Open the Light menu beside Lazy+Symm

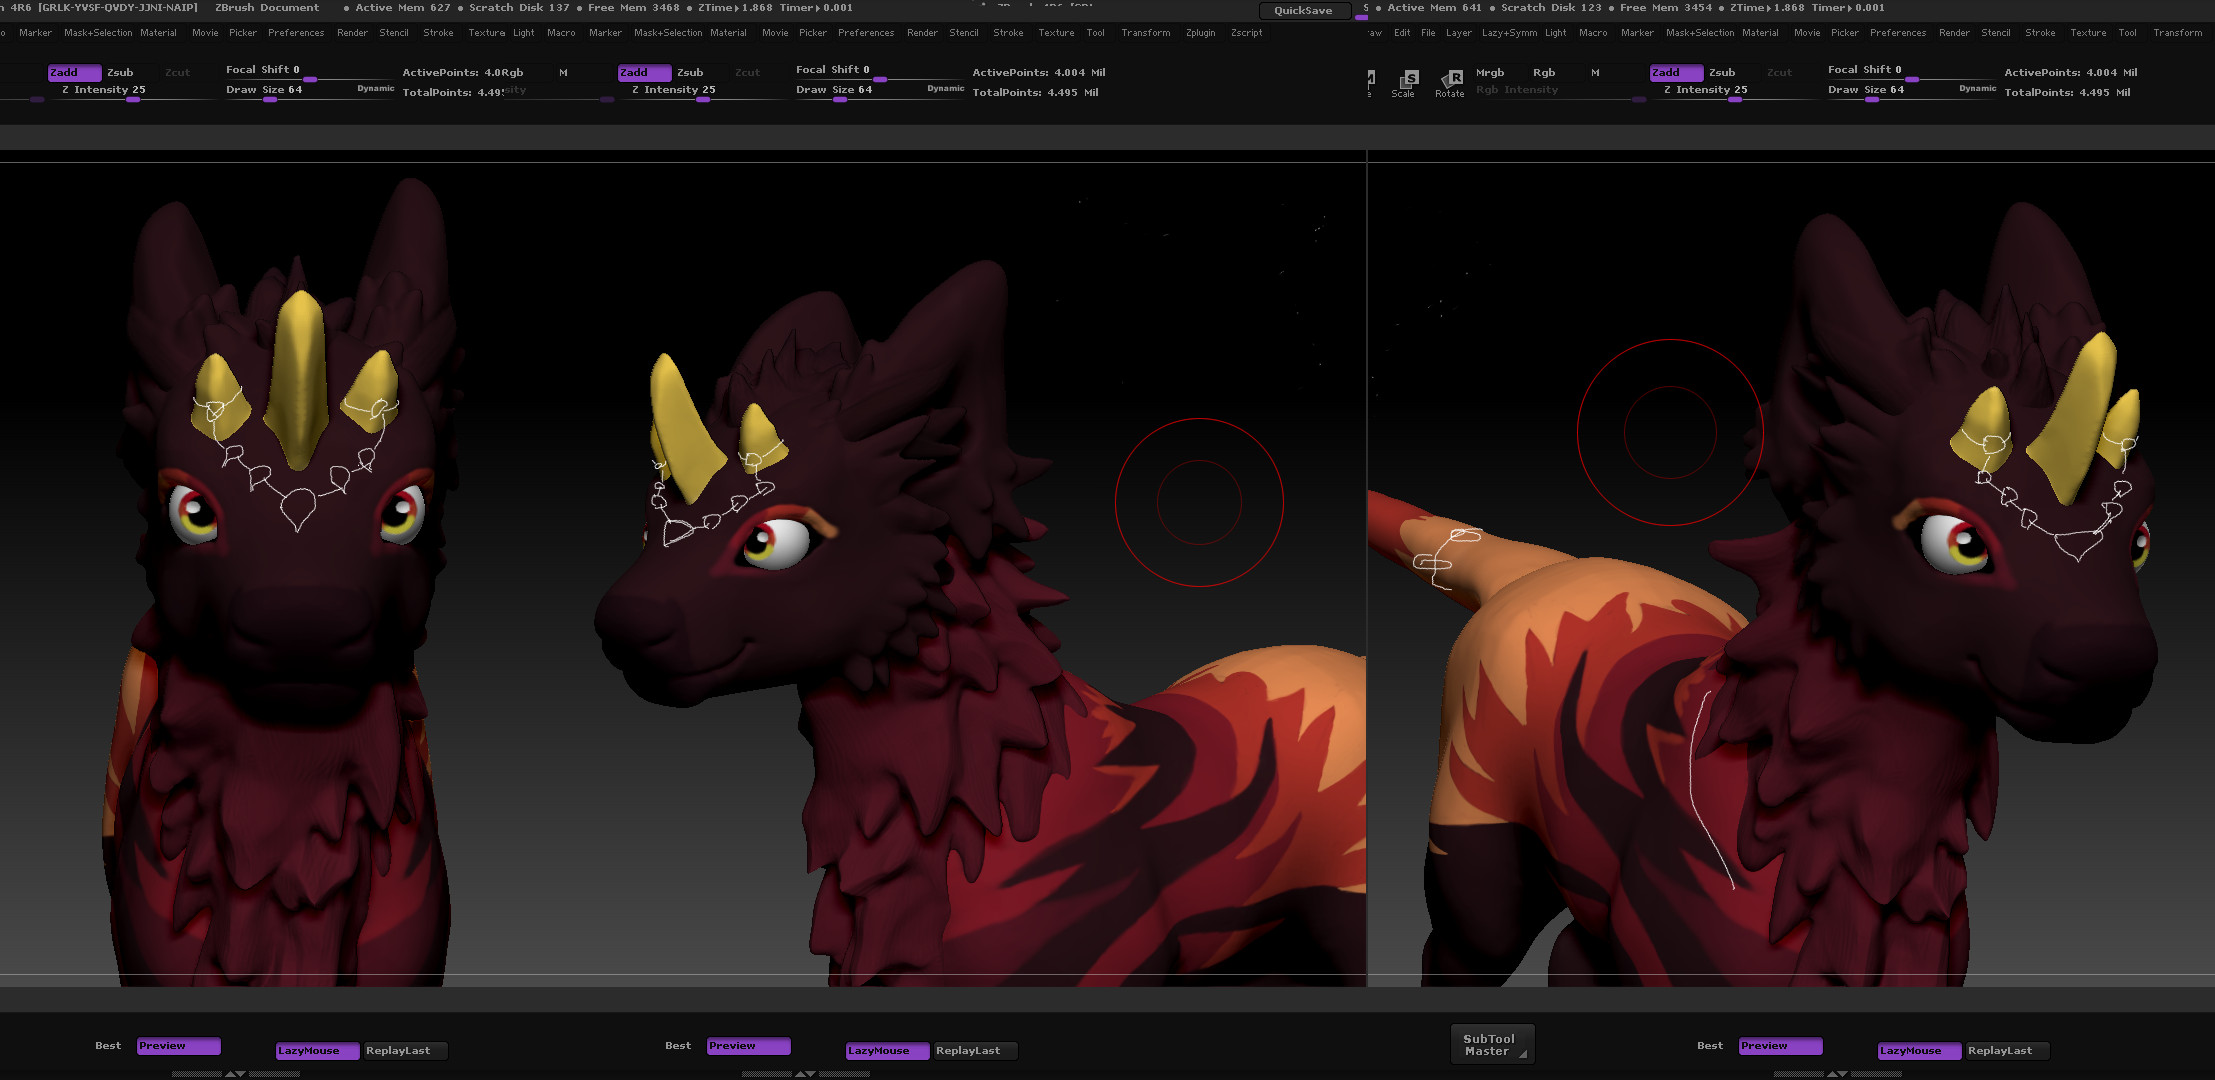[x=1555, y=33]
